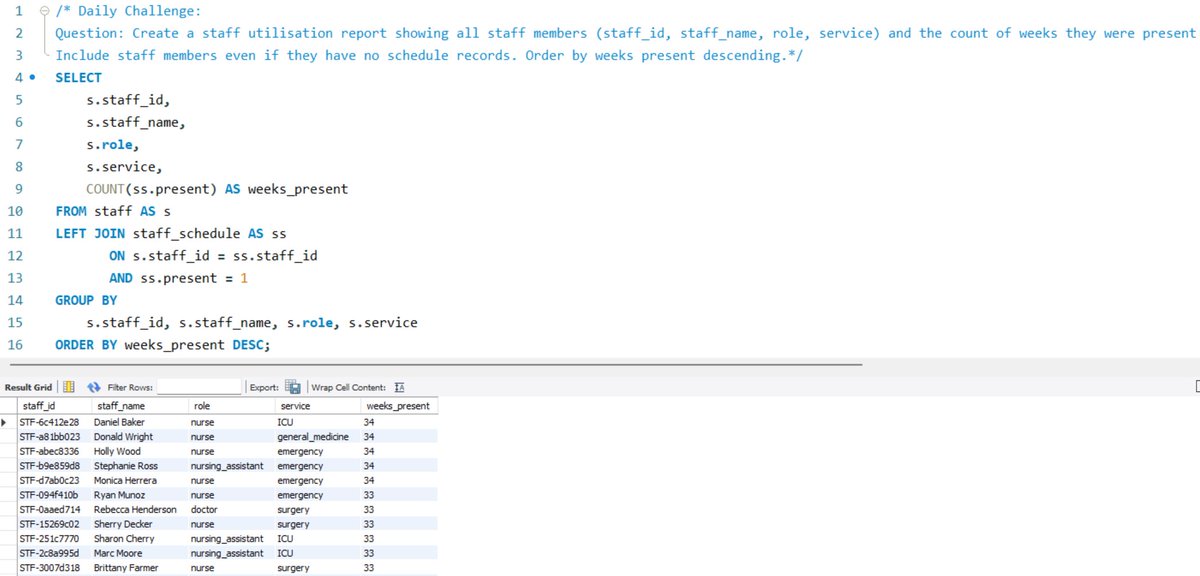Select cell STF-2c8a995d
Viewport: 1200px width, 576px height.
coord(54,553)
